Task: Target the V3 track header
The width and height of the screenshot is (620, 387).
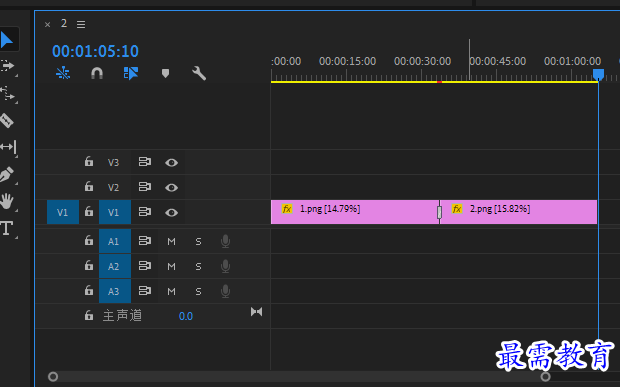Action: tap(113, 162)
